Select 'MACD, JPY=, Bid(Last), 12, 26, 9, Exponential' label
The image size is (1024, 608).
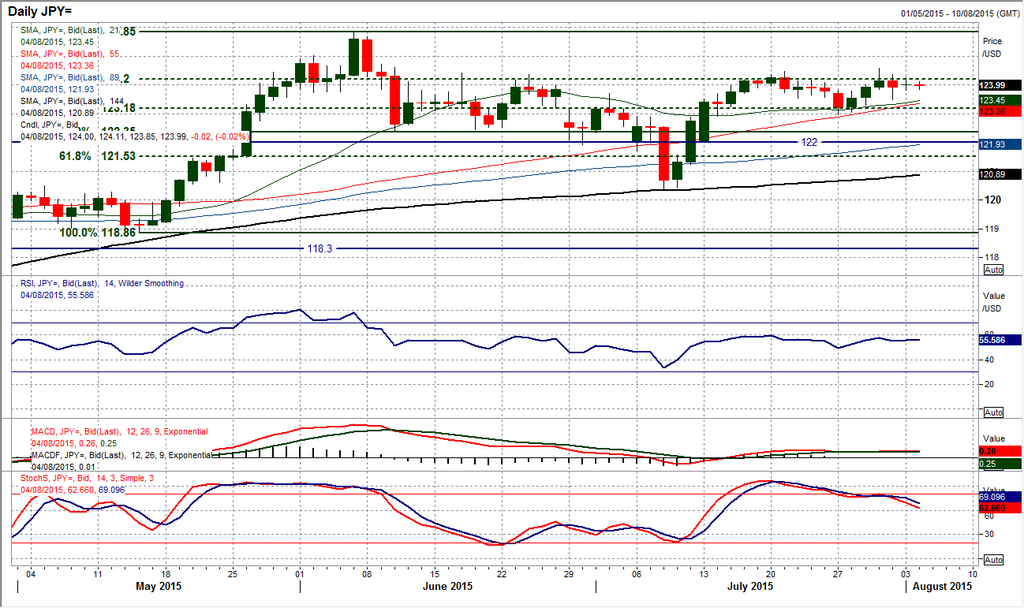[120, 432]
